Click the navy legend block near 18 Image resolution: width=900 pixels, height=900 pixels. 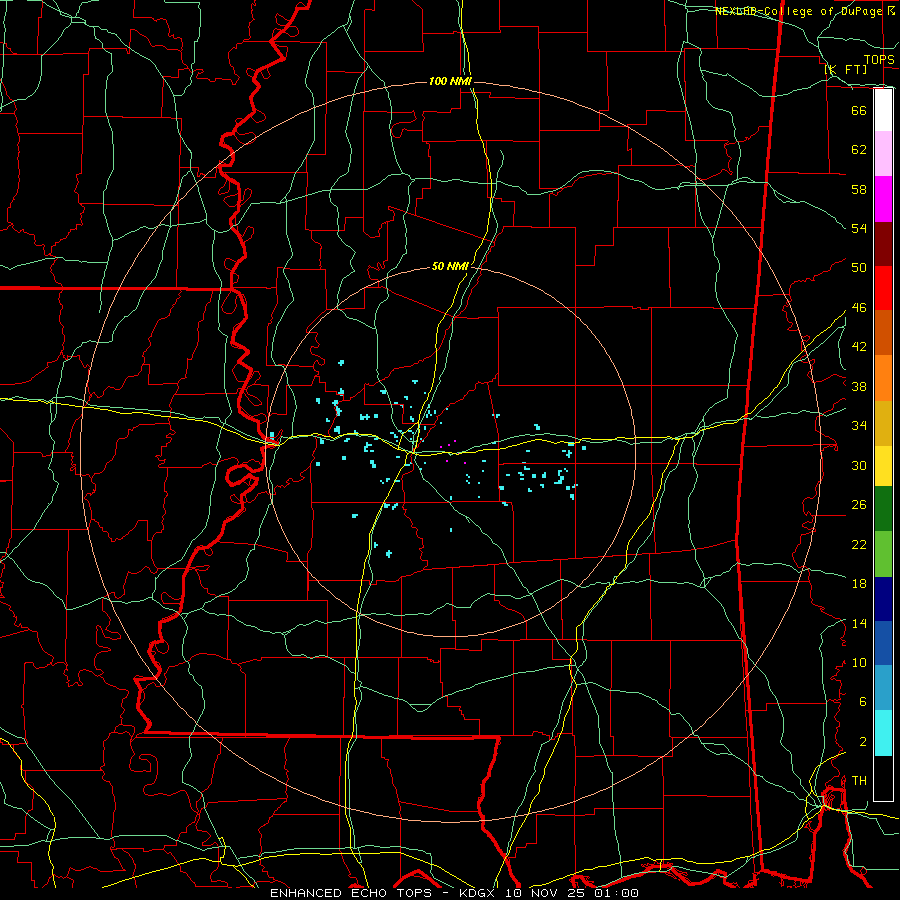point(883,599)
